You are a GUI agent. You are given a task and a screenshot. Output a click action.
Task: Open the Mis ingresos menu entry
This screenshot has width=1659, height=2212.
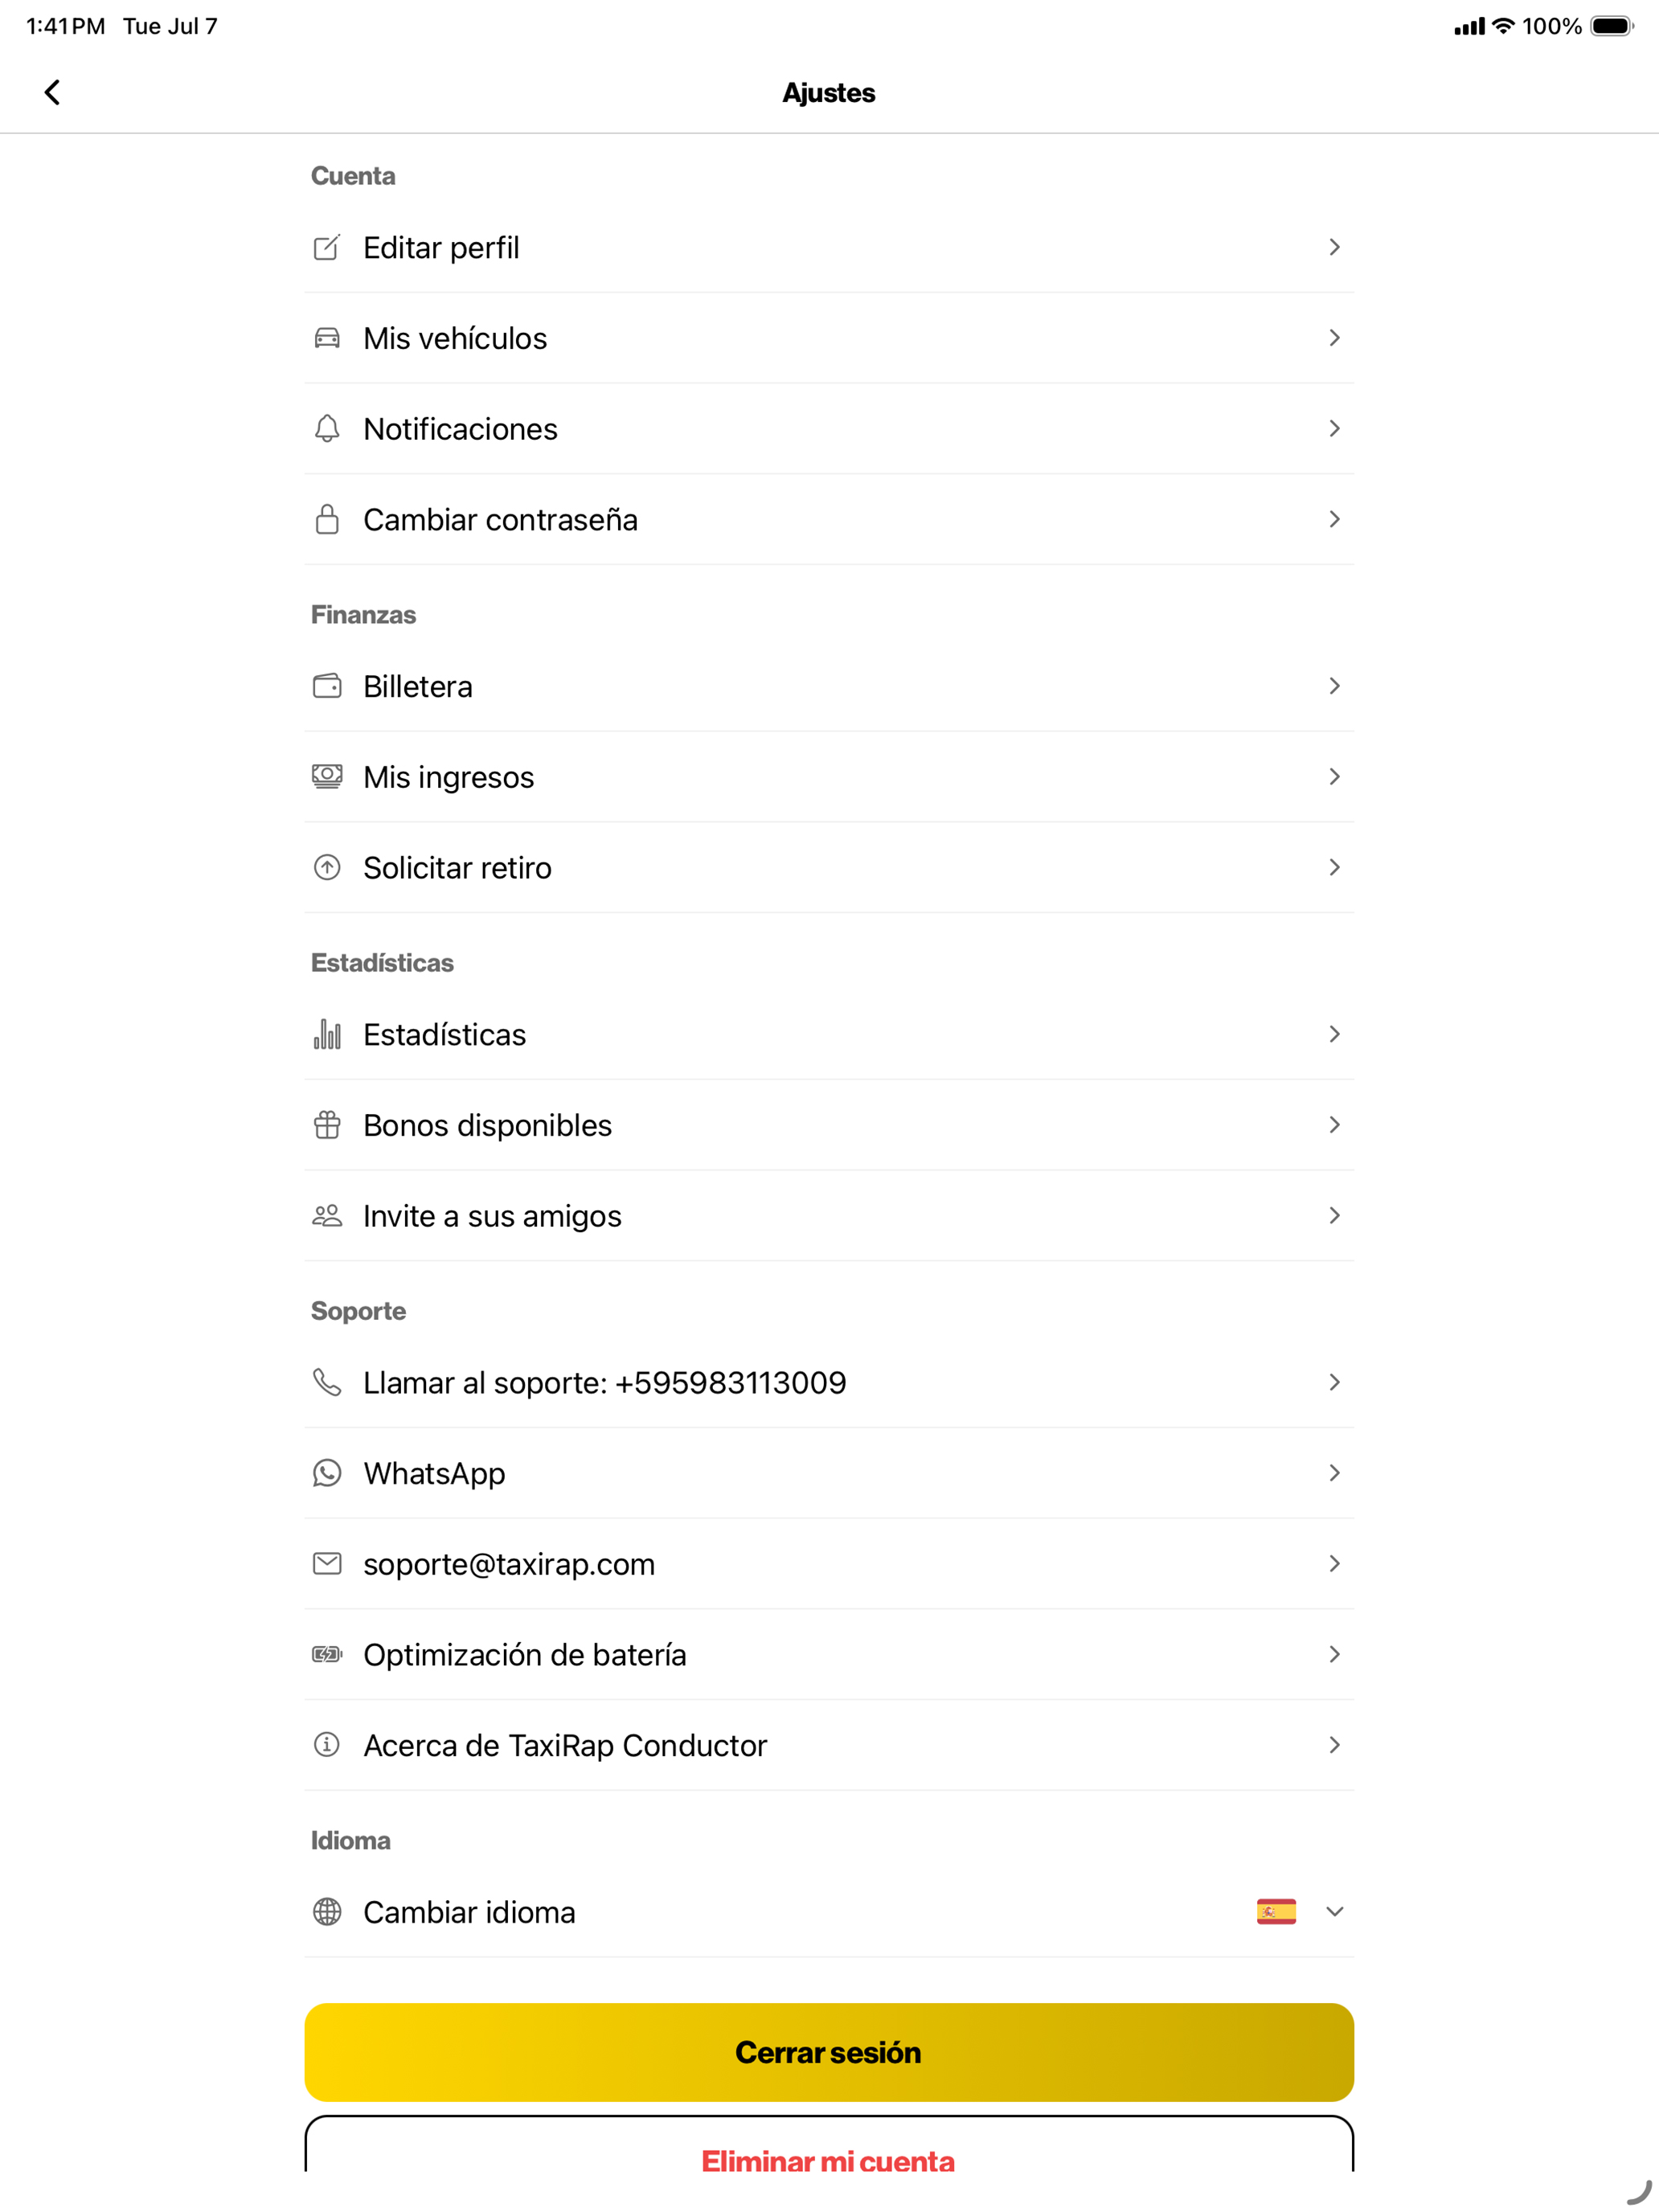point(829,777)
